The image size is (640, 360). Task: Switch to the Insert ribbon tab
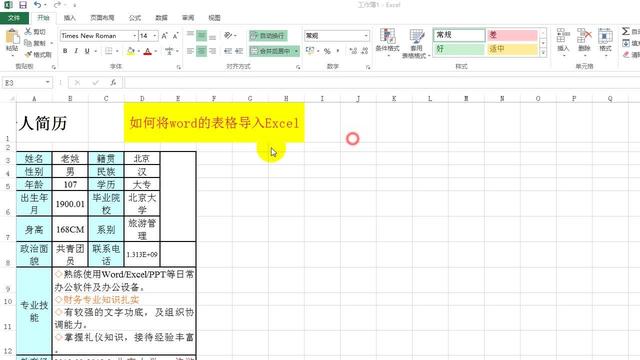(70, 18)
